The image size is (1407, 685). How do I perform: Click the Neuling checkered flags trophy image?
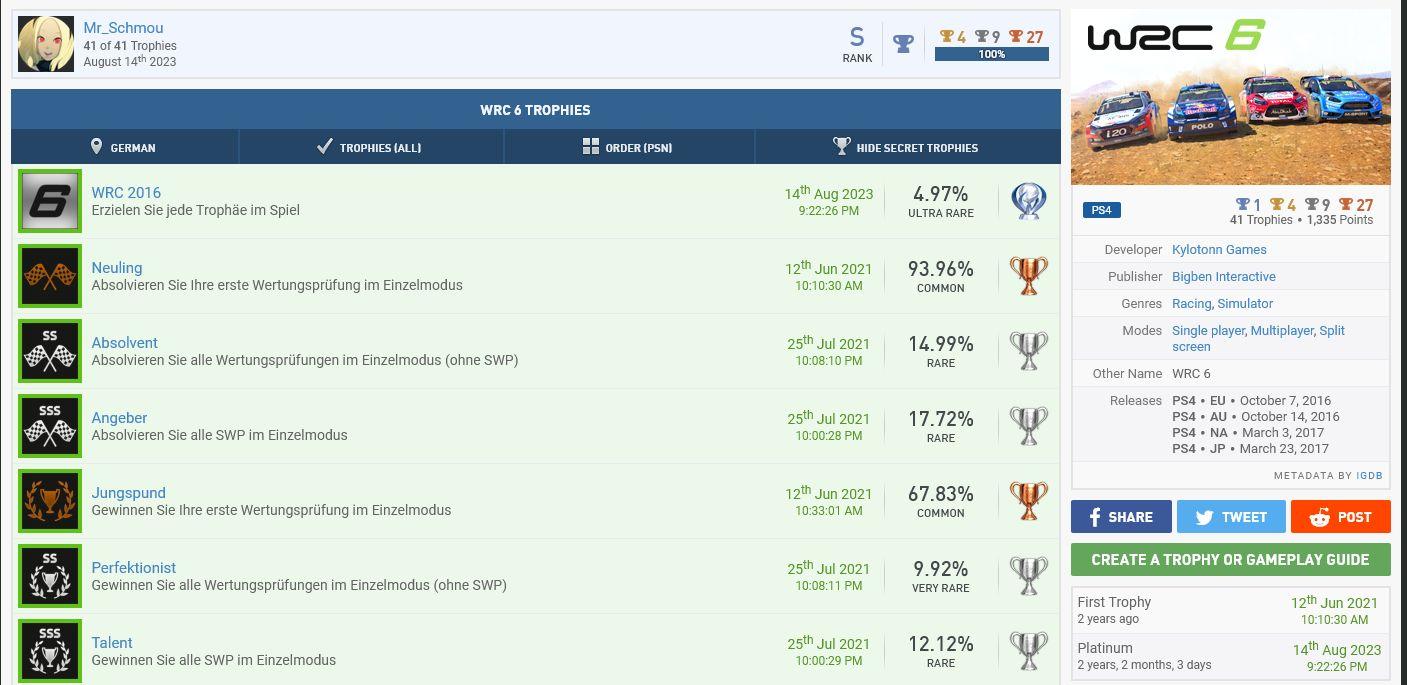49,276
